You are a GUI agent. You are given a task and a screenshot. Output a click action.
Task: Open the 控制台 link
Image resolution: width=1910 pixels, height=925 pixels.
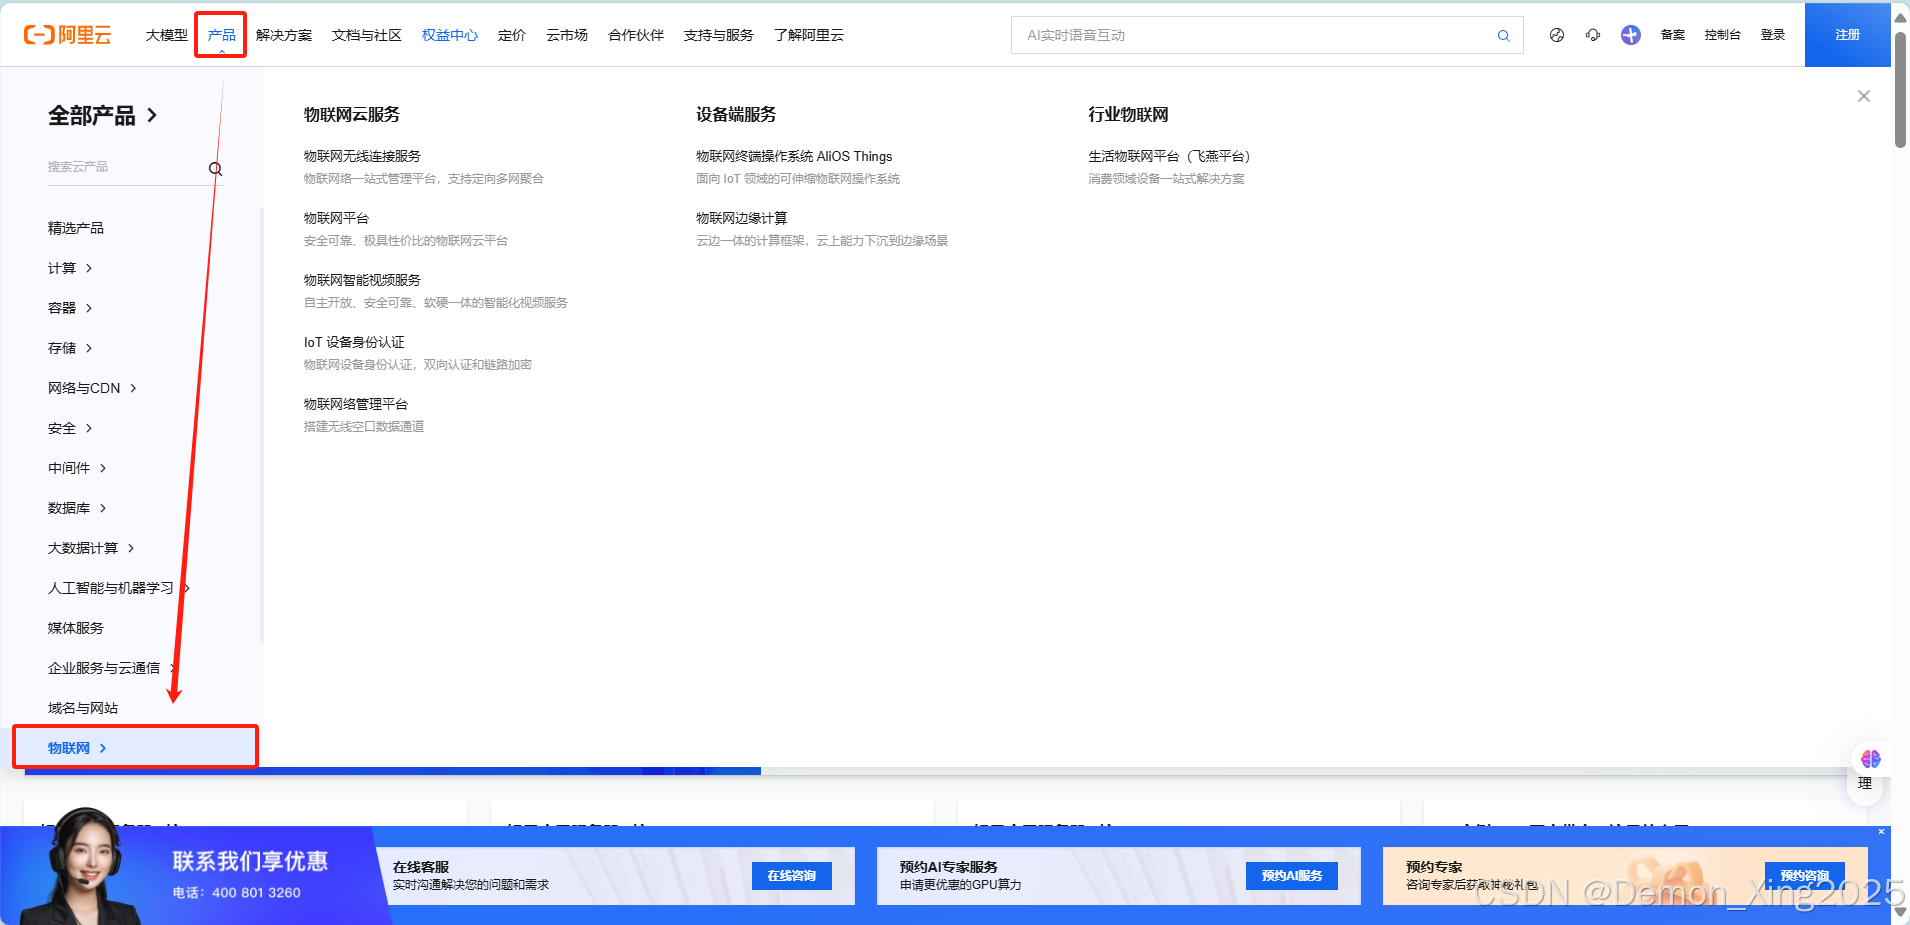pos(1723,35)
